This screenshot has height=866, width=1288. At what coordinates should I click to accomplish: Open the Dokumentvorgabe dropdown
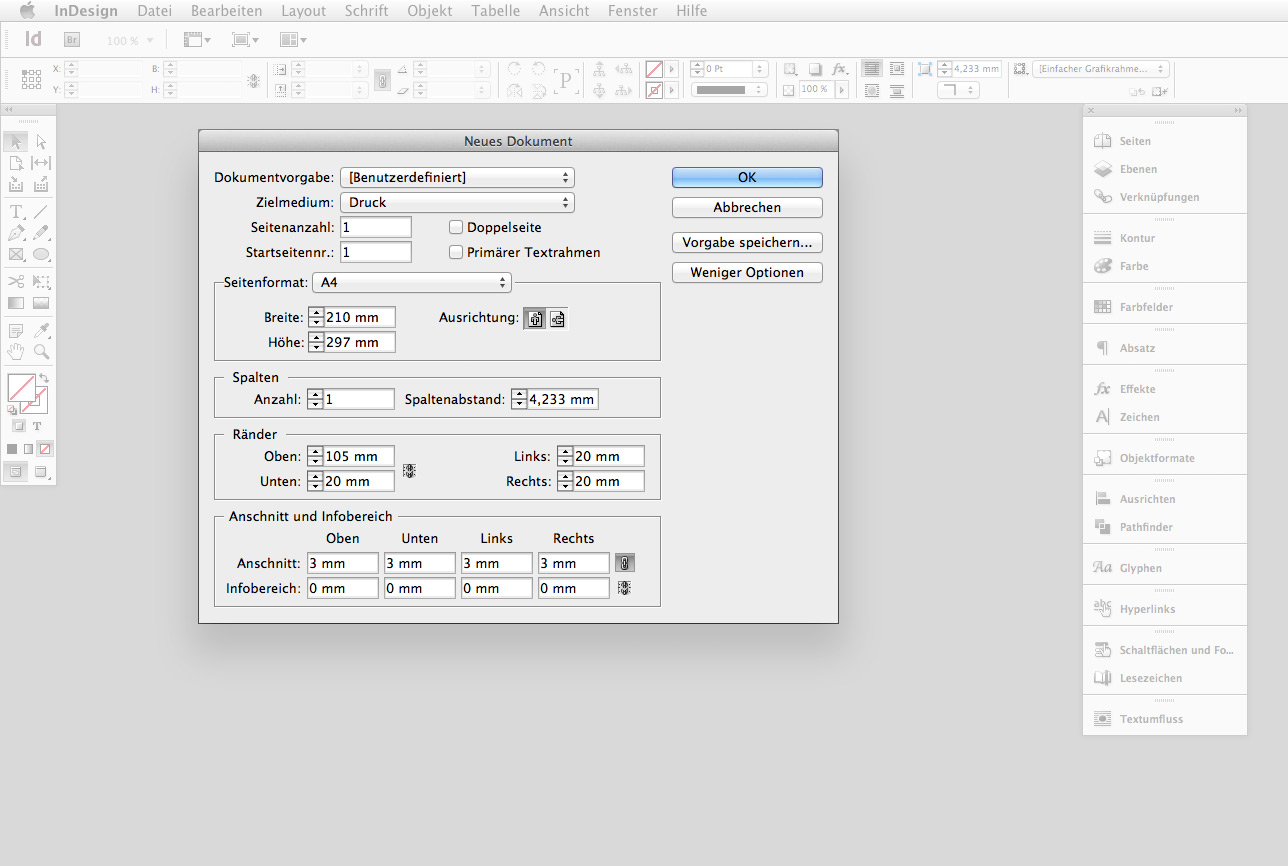pos(457,177)
